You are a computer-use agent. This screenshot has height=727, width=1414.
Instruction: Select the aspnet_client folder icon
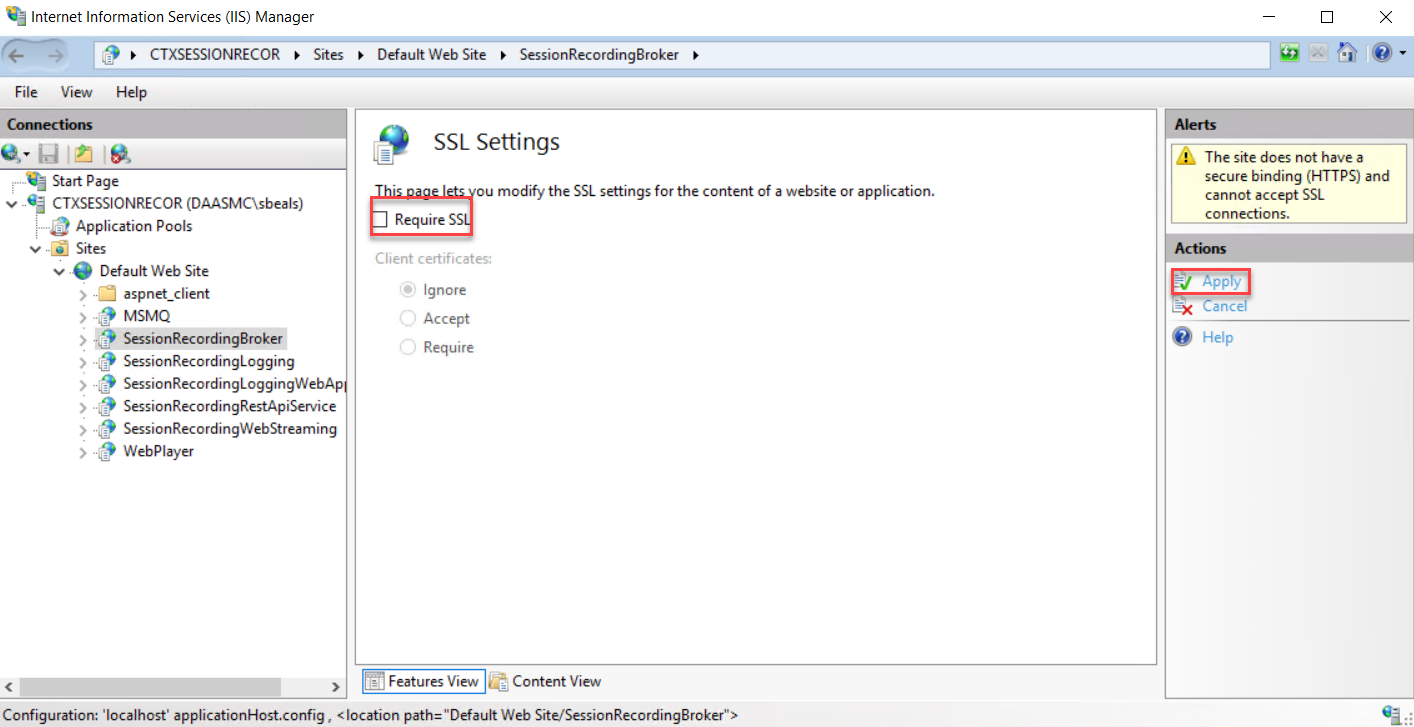(x=108, y=294)
